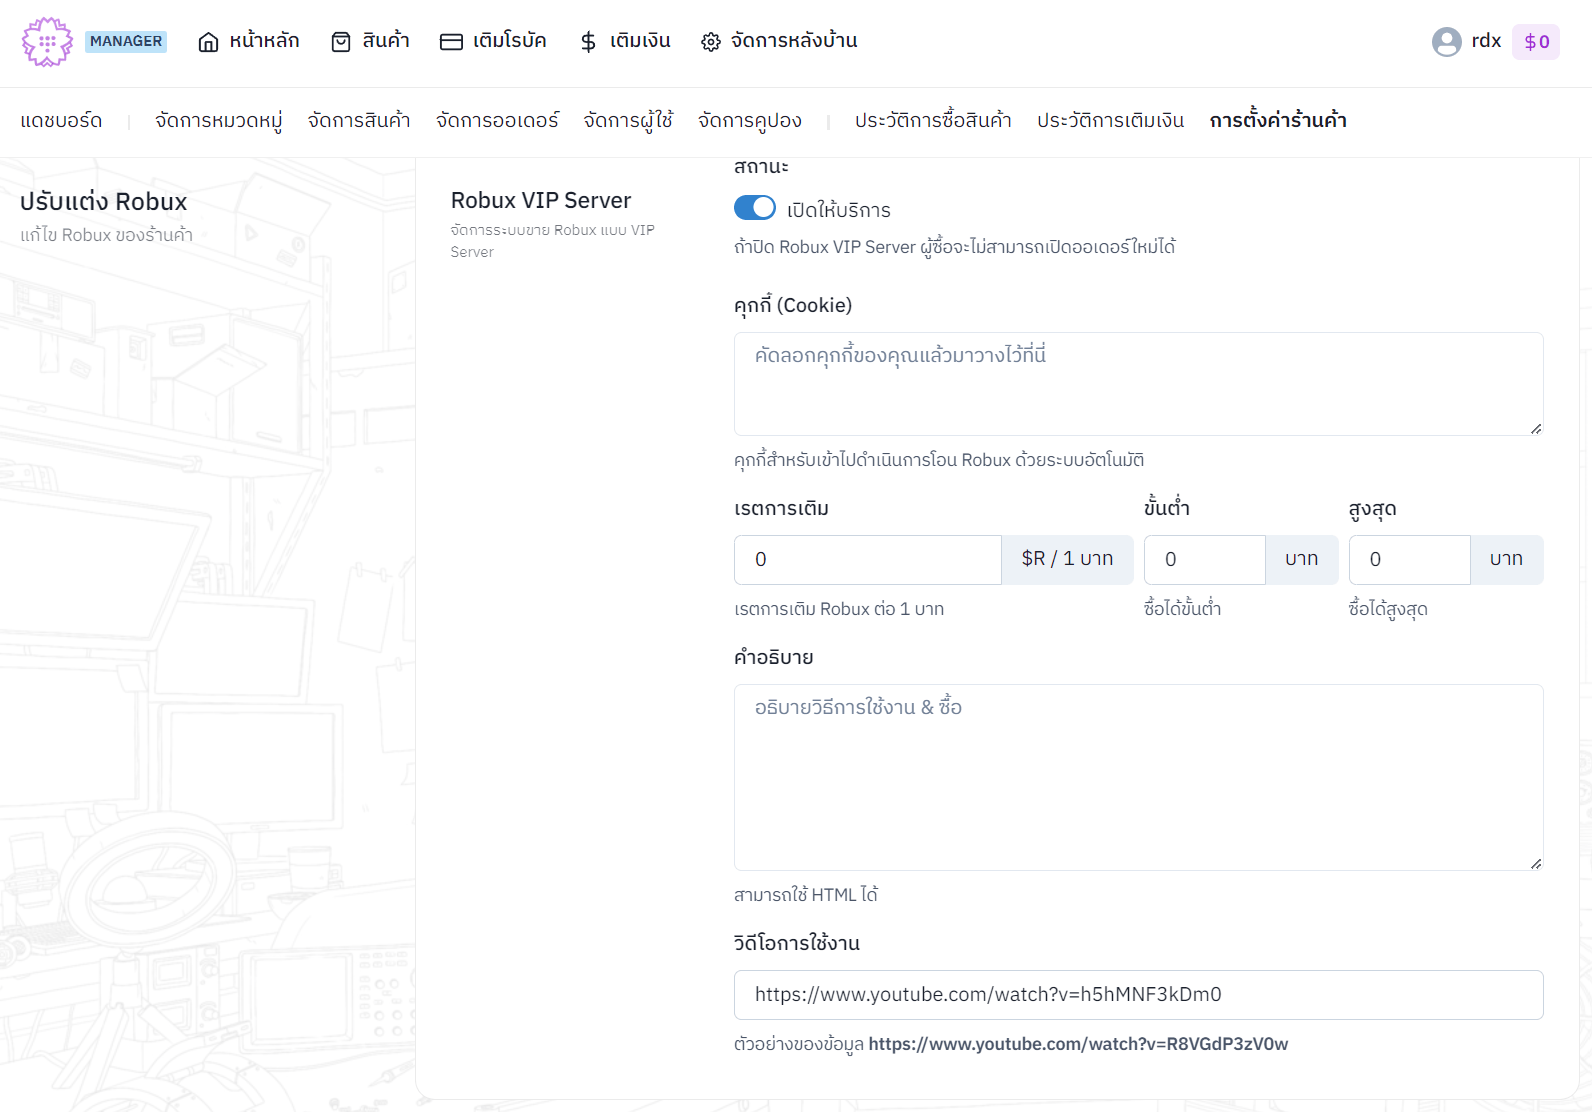1592x1112 pixels.
Task: Open จัดการคูปอง in the sub-navigation
Action: coord(749,121)
